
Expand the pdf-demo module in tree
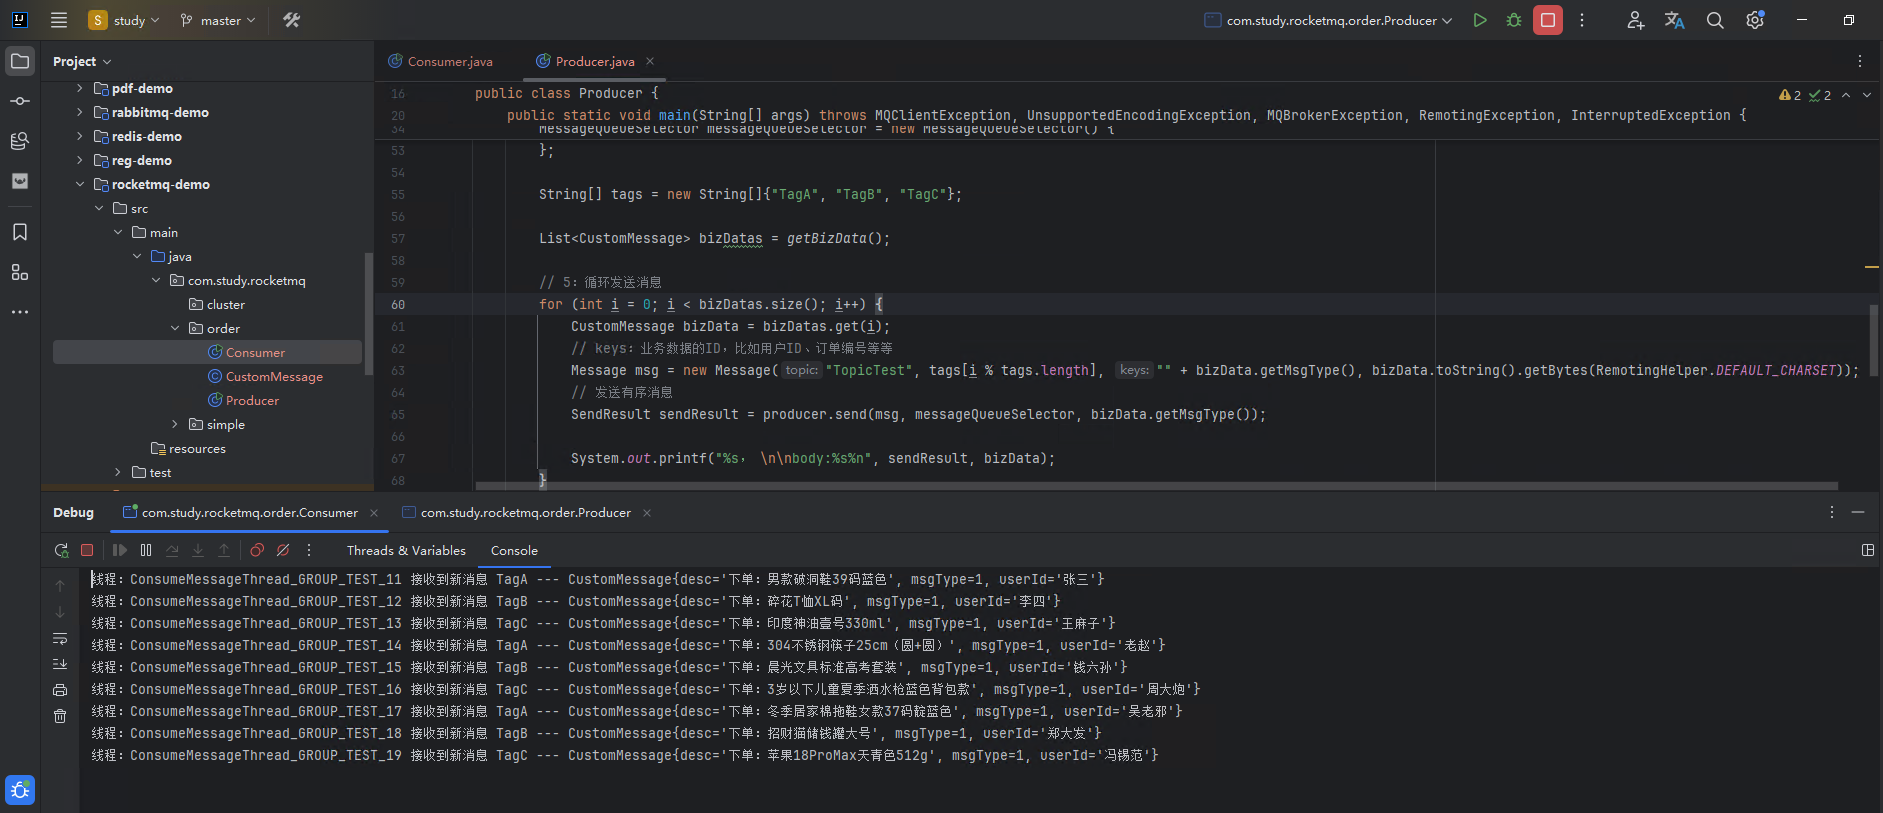[x=80, y=88]
